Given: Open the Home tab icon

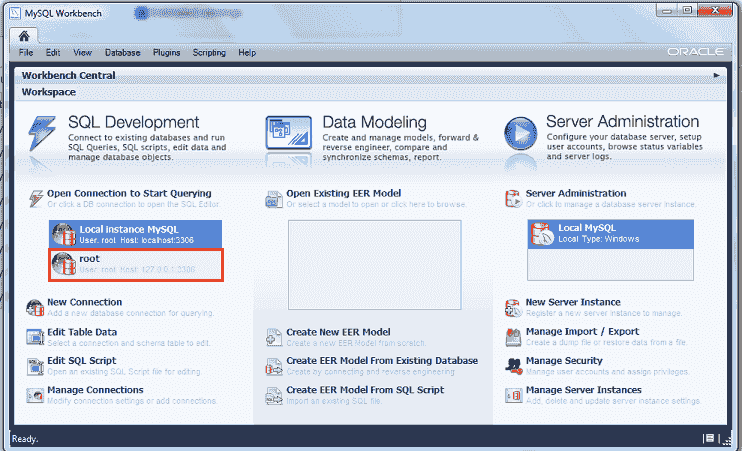Looking at the screenshot, I should click(x=24, y=36).
